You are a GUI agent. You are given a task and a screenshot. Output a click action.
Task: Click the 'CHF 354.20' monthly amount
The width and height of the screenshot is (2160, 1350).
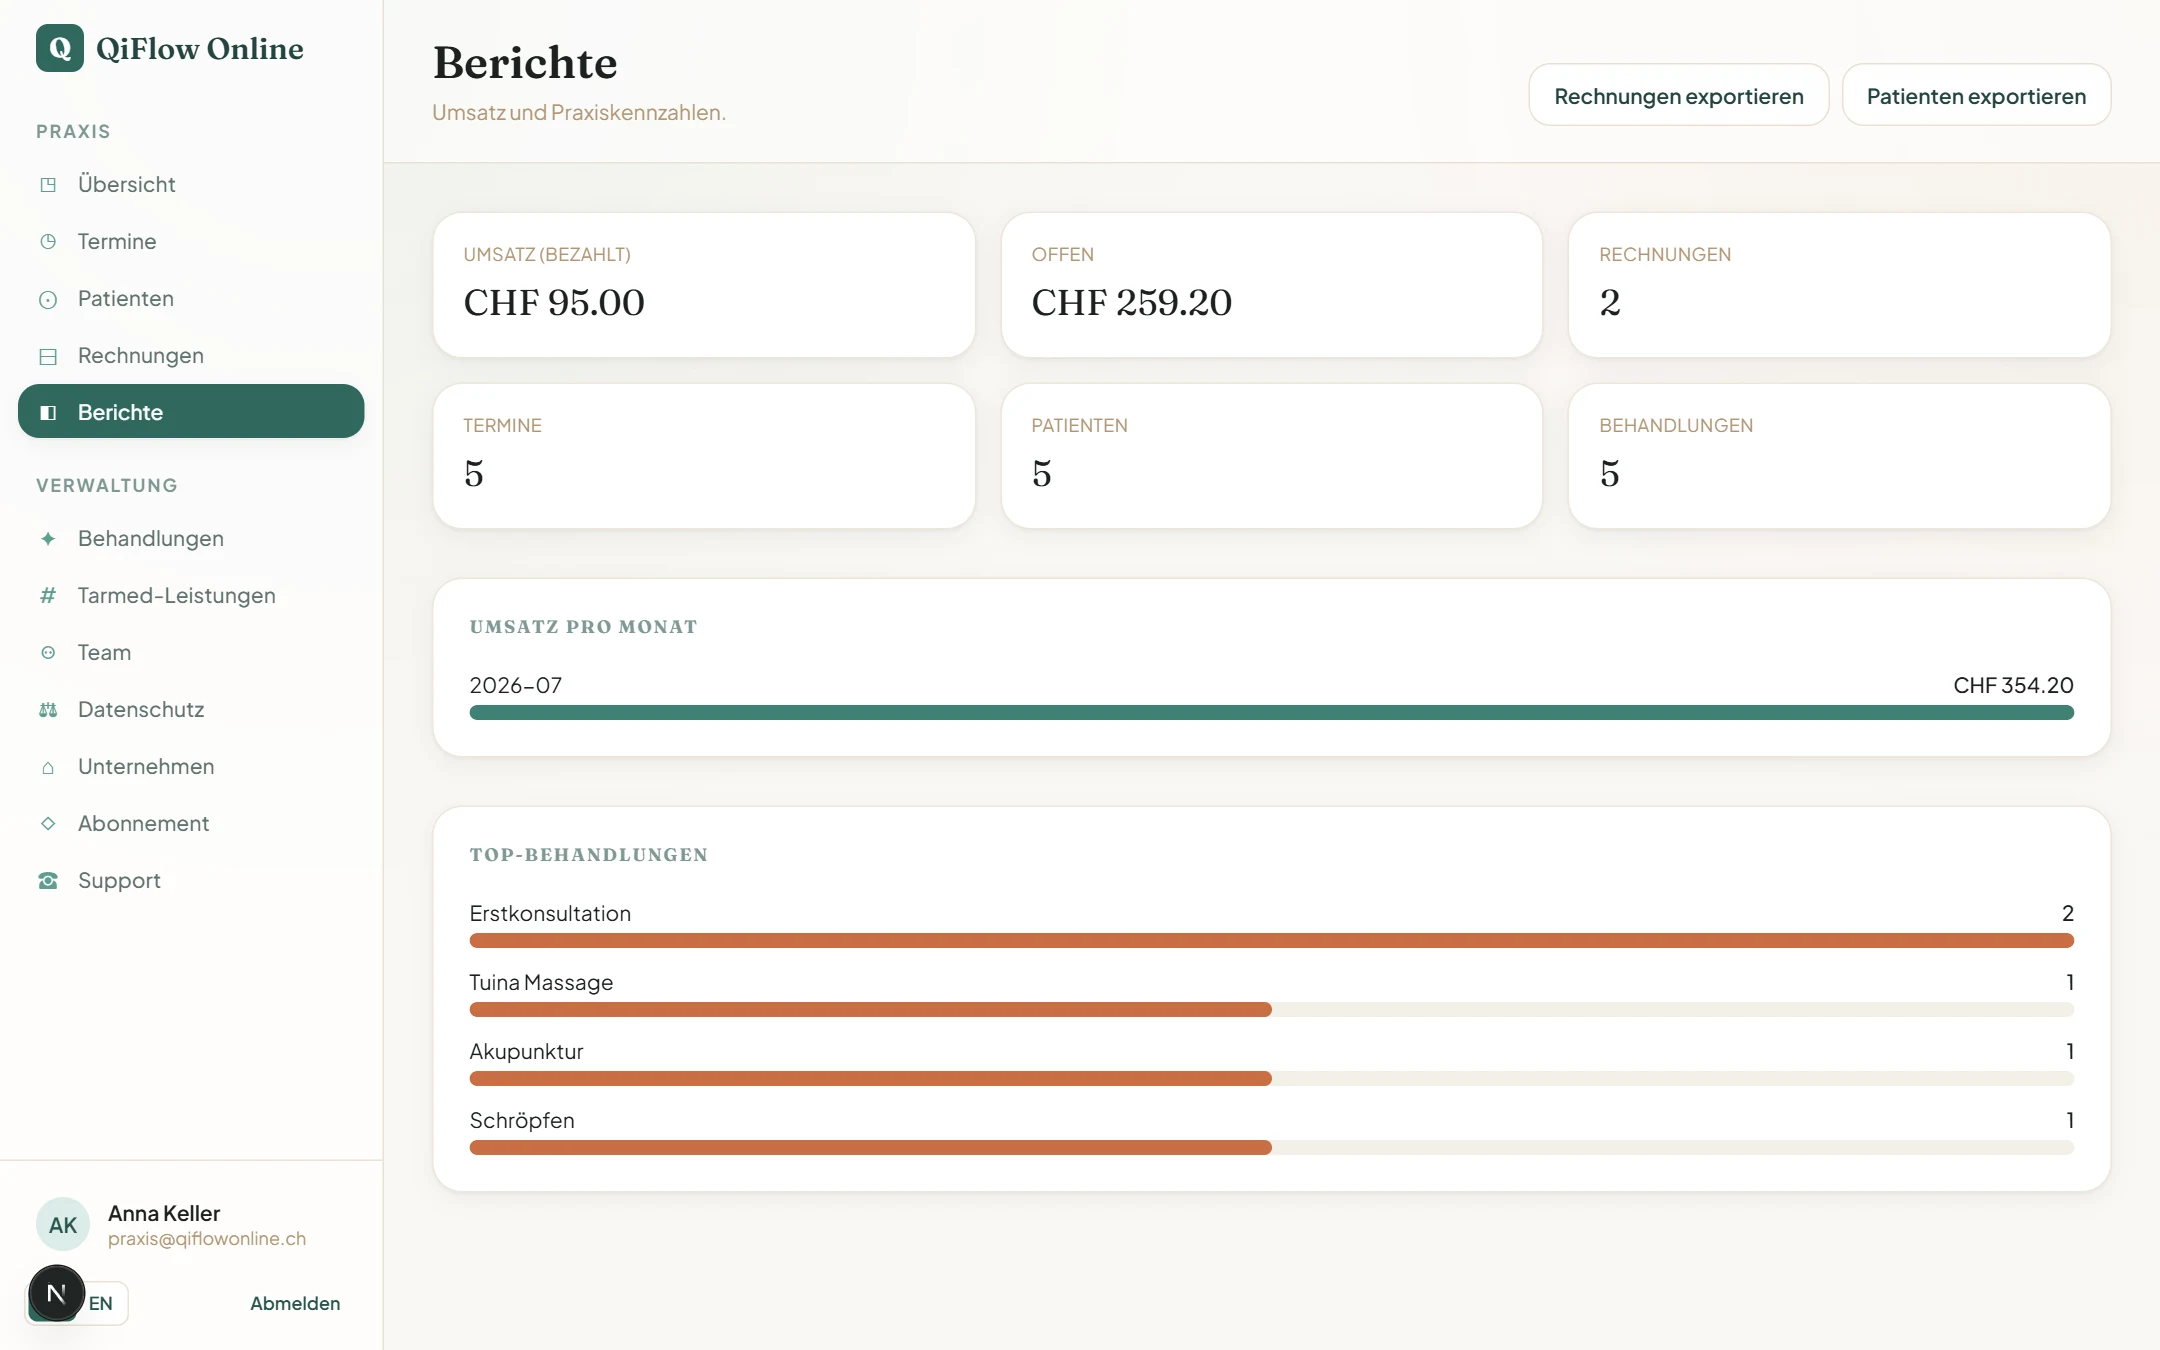[x=2013, y=685]
